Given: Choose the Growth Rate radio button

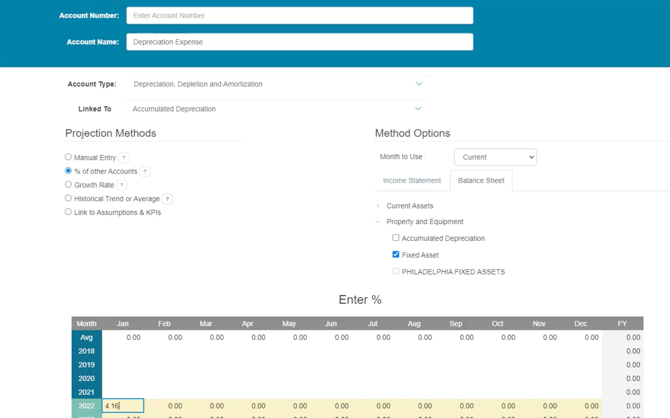Looking at the screenshot, I should tap(68, 184).
